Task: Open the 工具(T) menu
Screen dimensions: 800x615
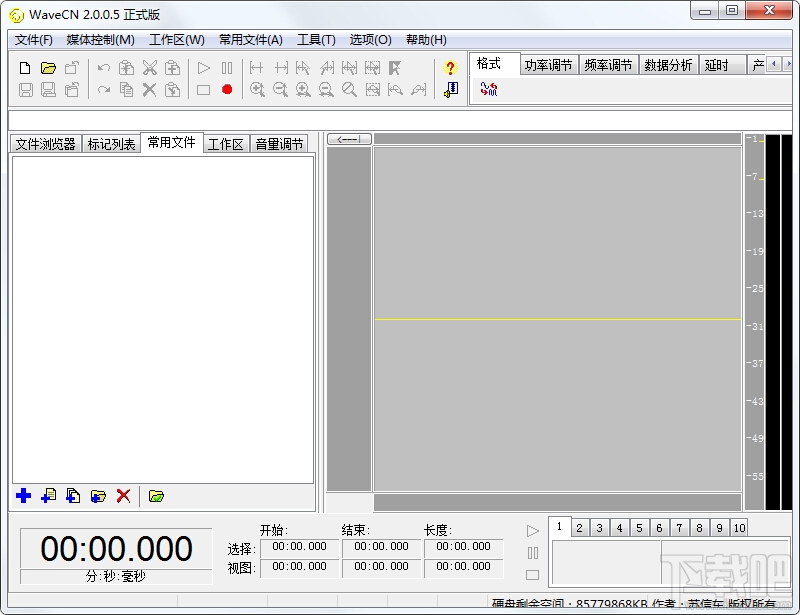Action: [316, 40]
